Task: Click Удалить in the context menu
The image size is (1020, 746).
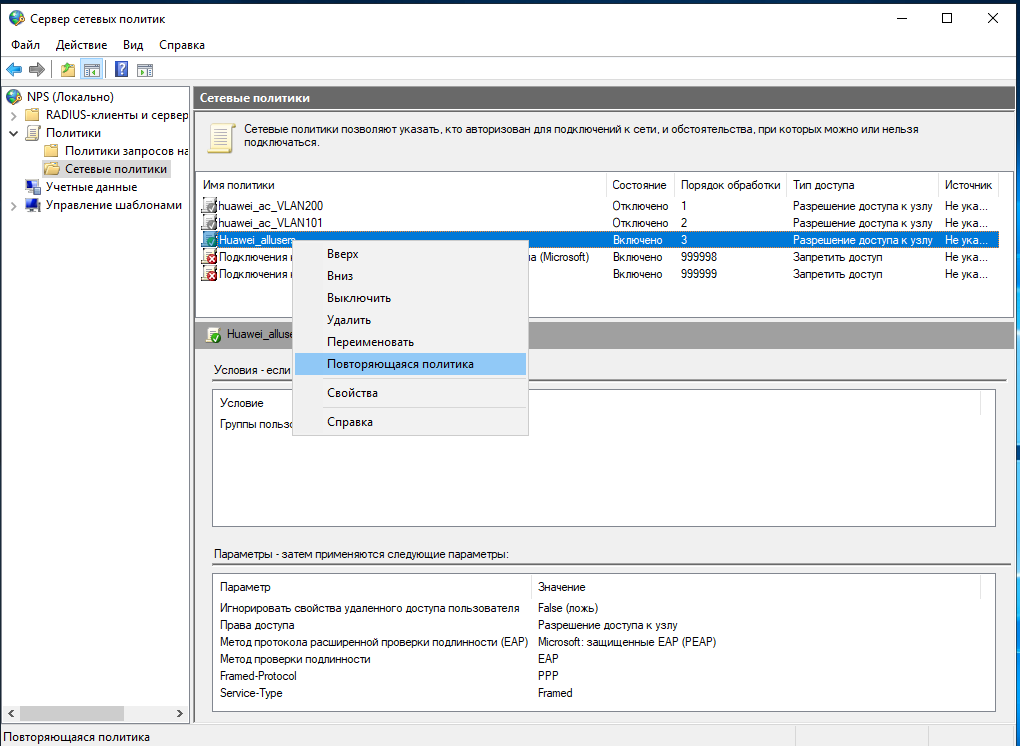Action: [x=349, y=320]
